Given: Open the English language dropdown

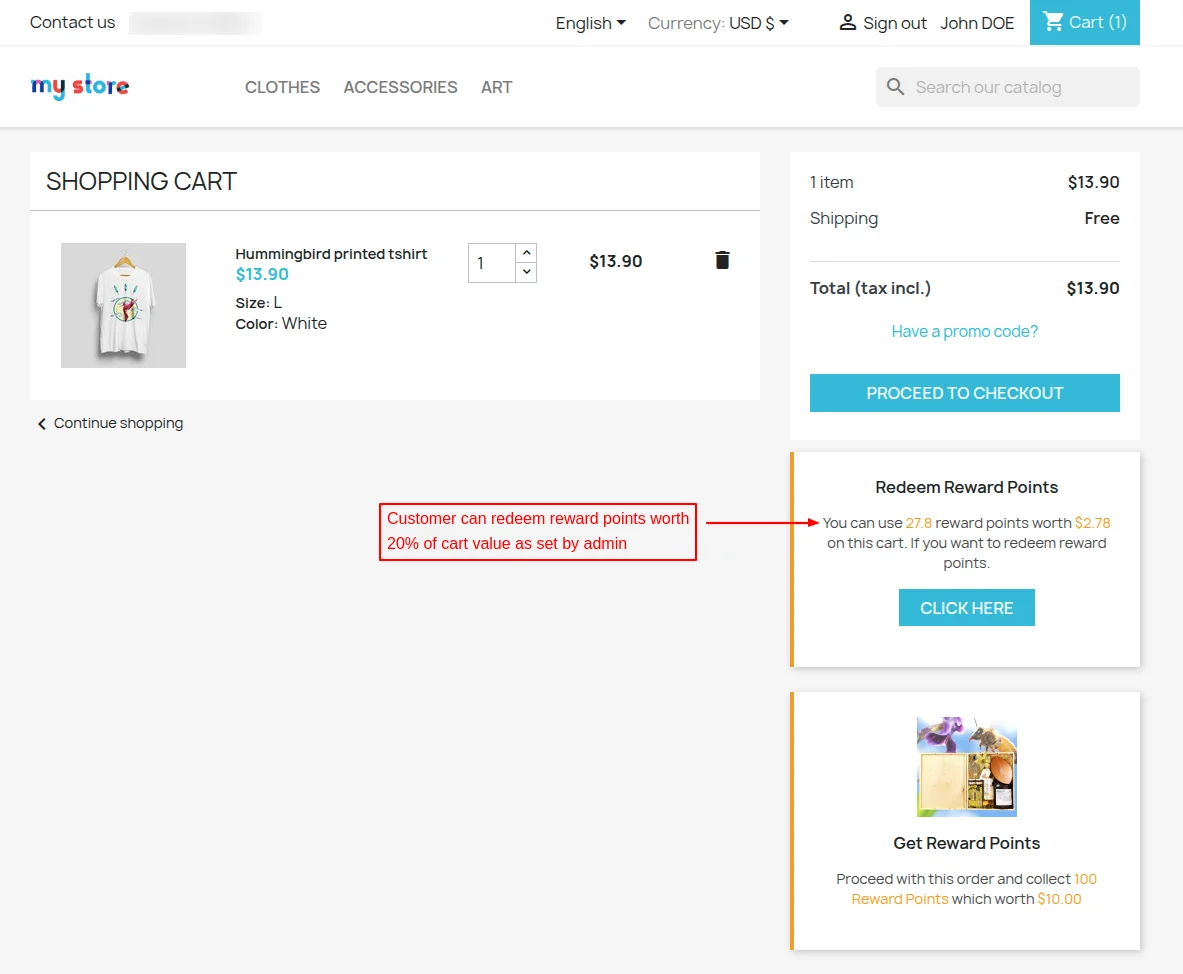Looking at the screenshot, I should pos(589,22).
